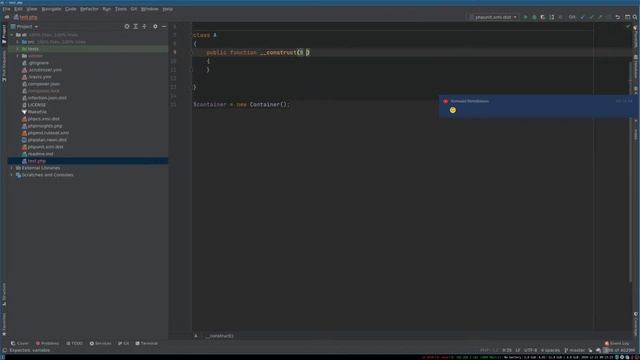Open the Structure side tab

point(4,294)
